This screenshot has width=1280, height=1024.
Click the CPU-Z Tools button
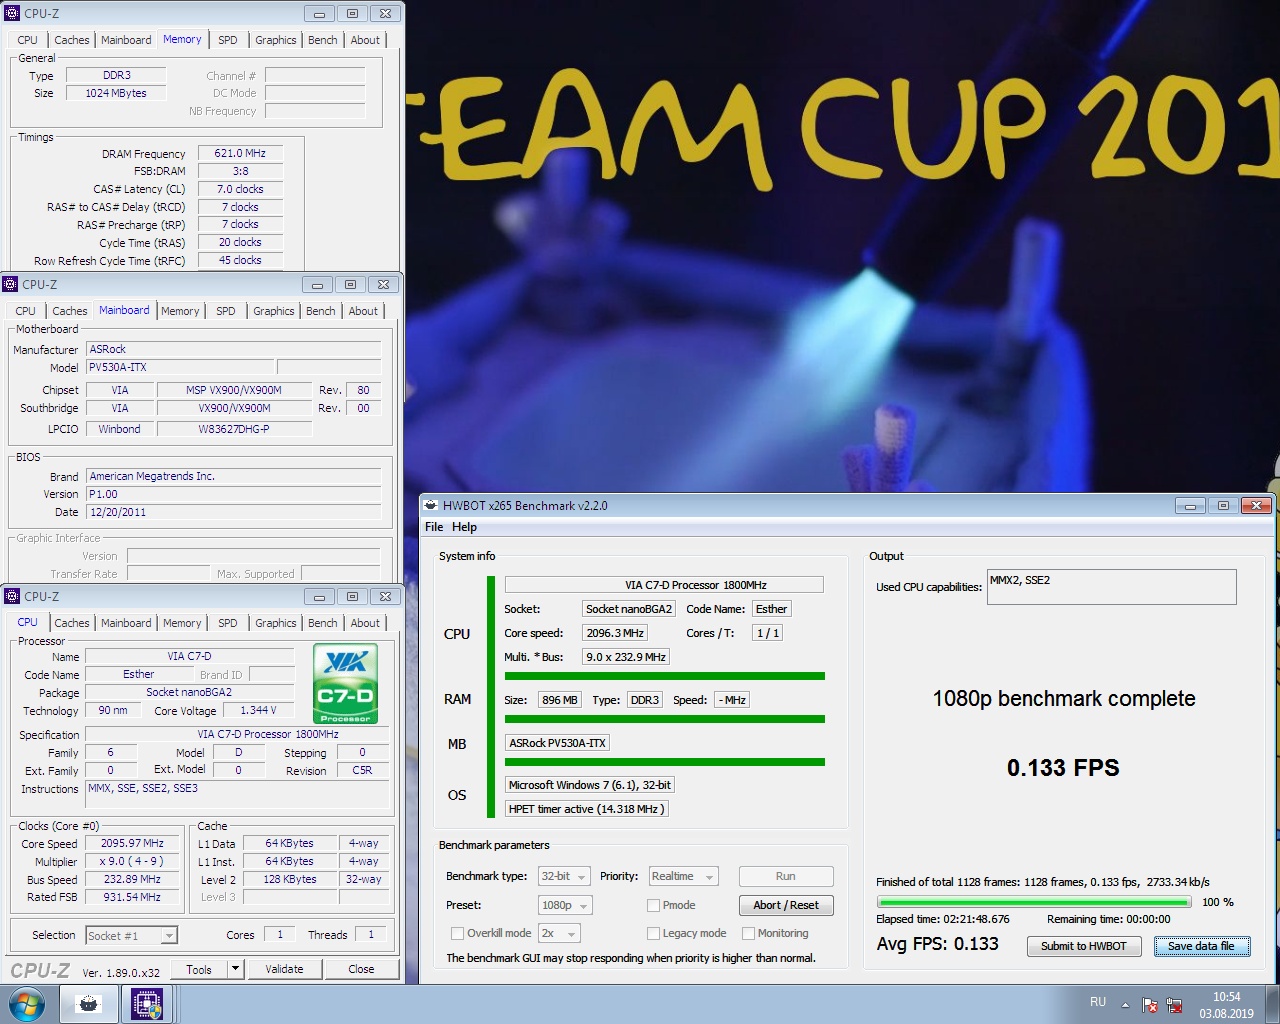coord(199,969)
